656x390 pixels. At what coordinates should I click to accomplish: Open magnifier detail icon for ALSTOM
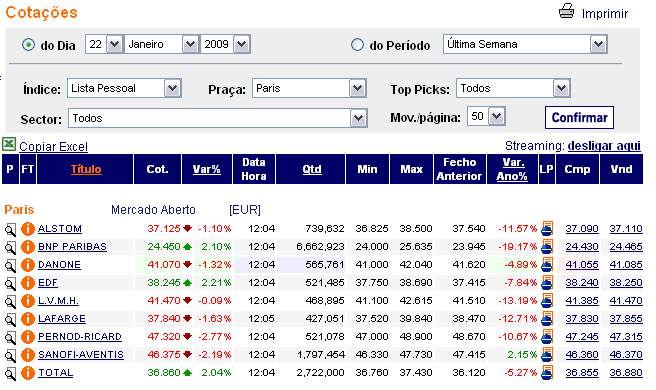pos(10,230)
